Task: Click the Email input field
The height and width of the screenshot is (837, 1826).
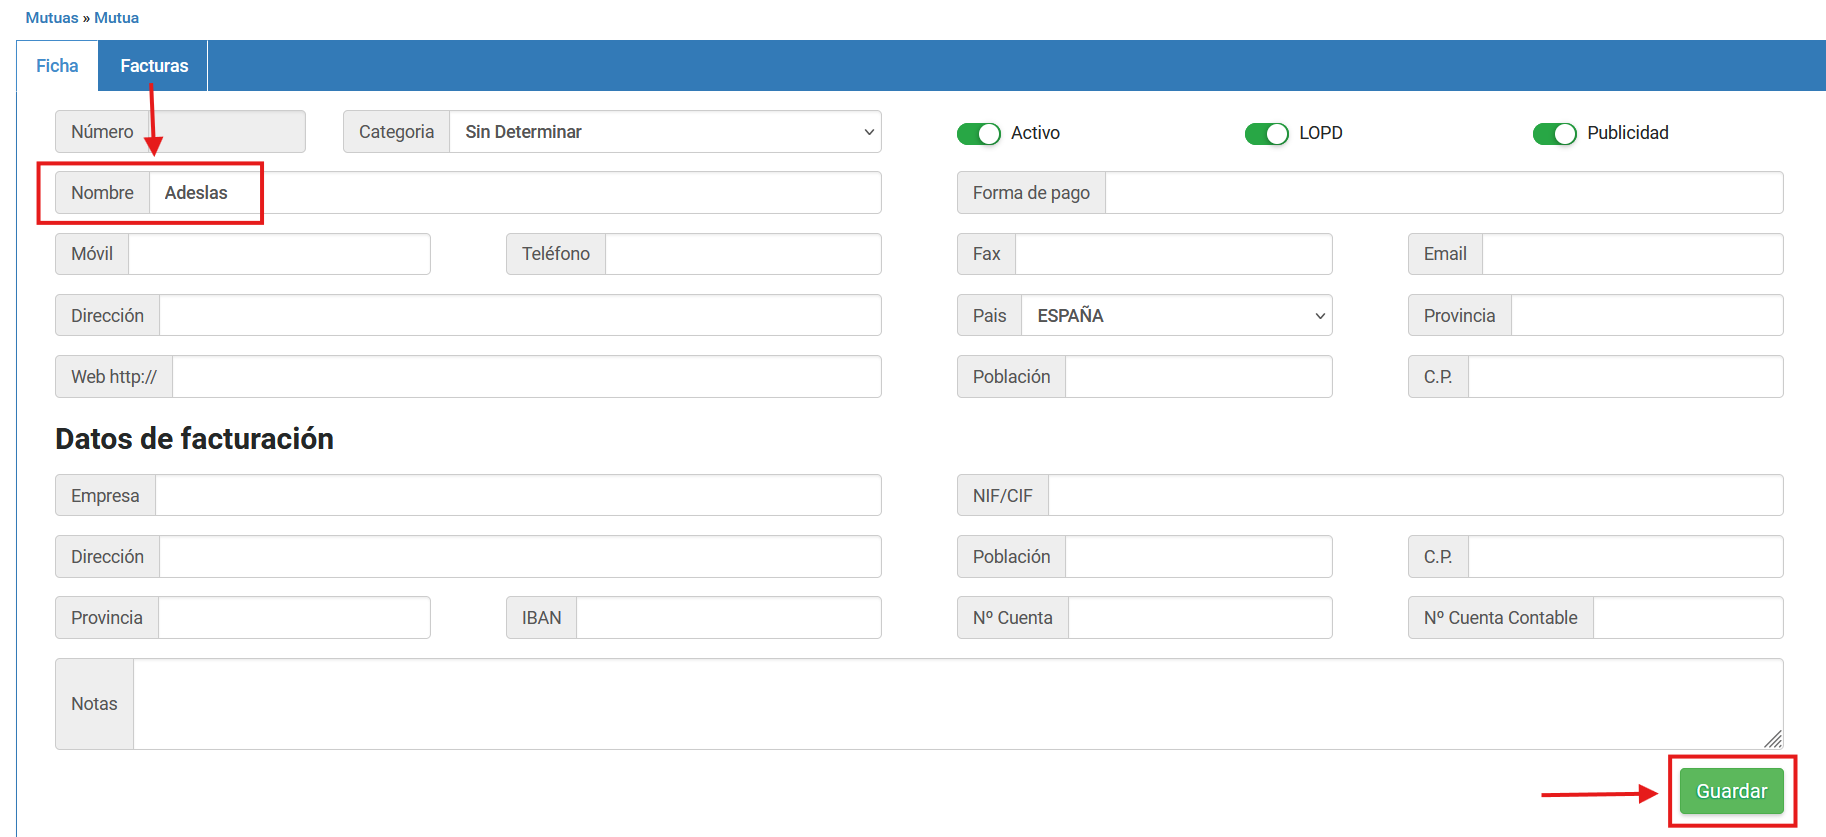Action: click(x=1632, y=254)
